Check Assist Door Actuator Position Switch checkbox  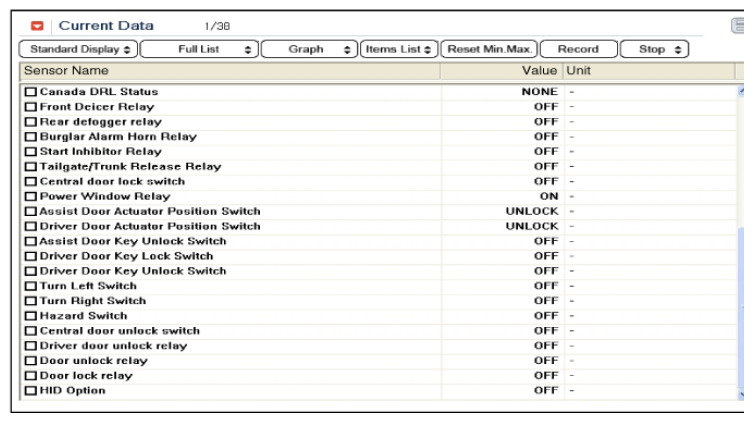point(31,211)
